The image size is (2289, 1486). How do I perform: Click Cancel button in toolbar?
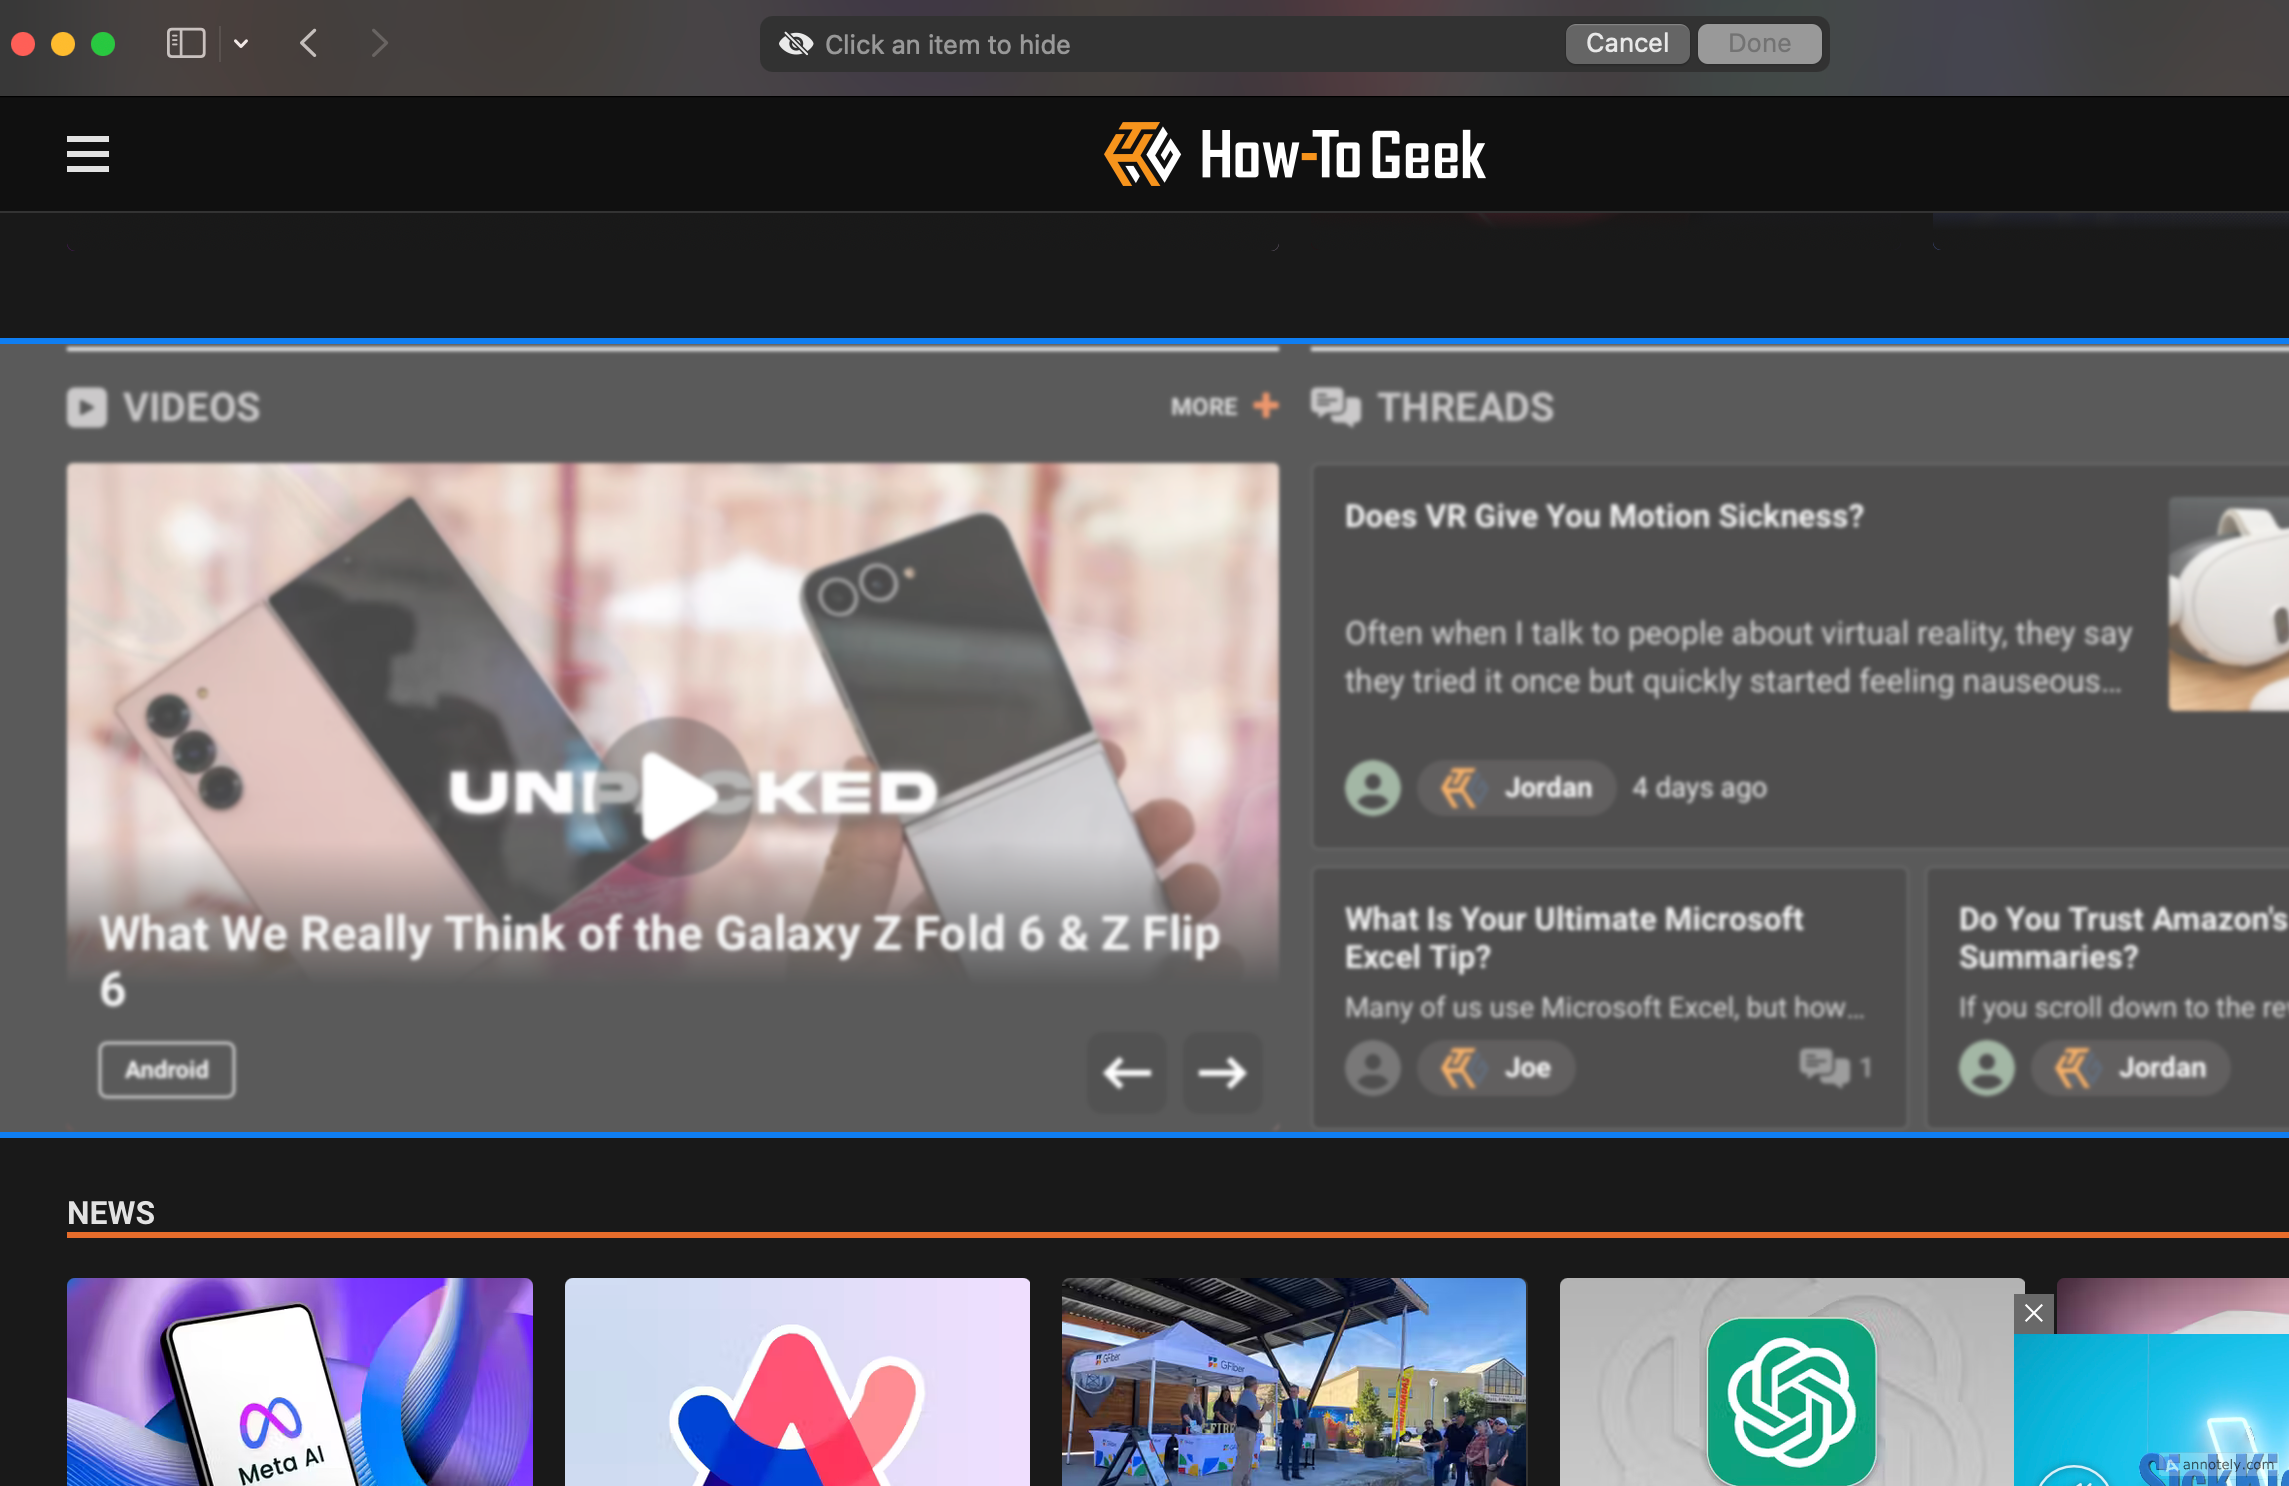pyautogui.click(x=1627, y=42)
